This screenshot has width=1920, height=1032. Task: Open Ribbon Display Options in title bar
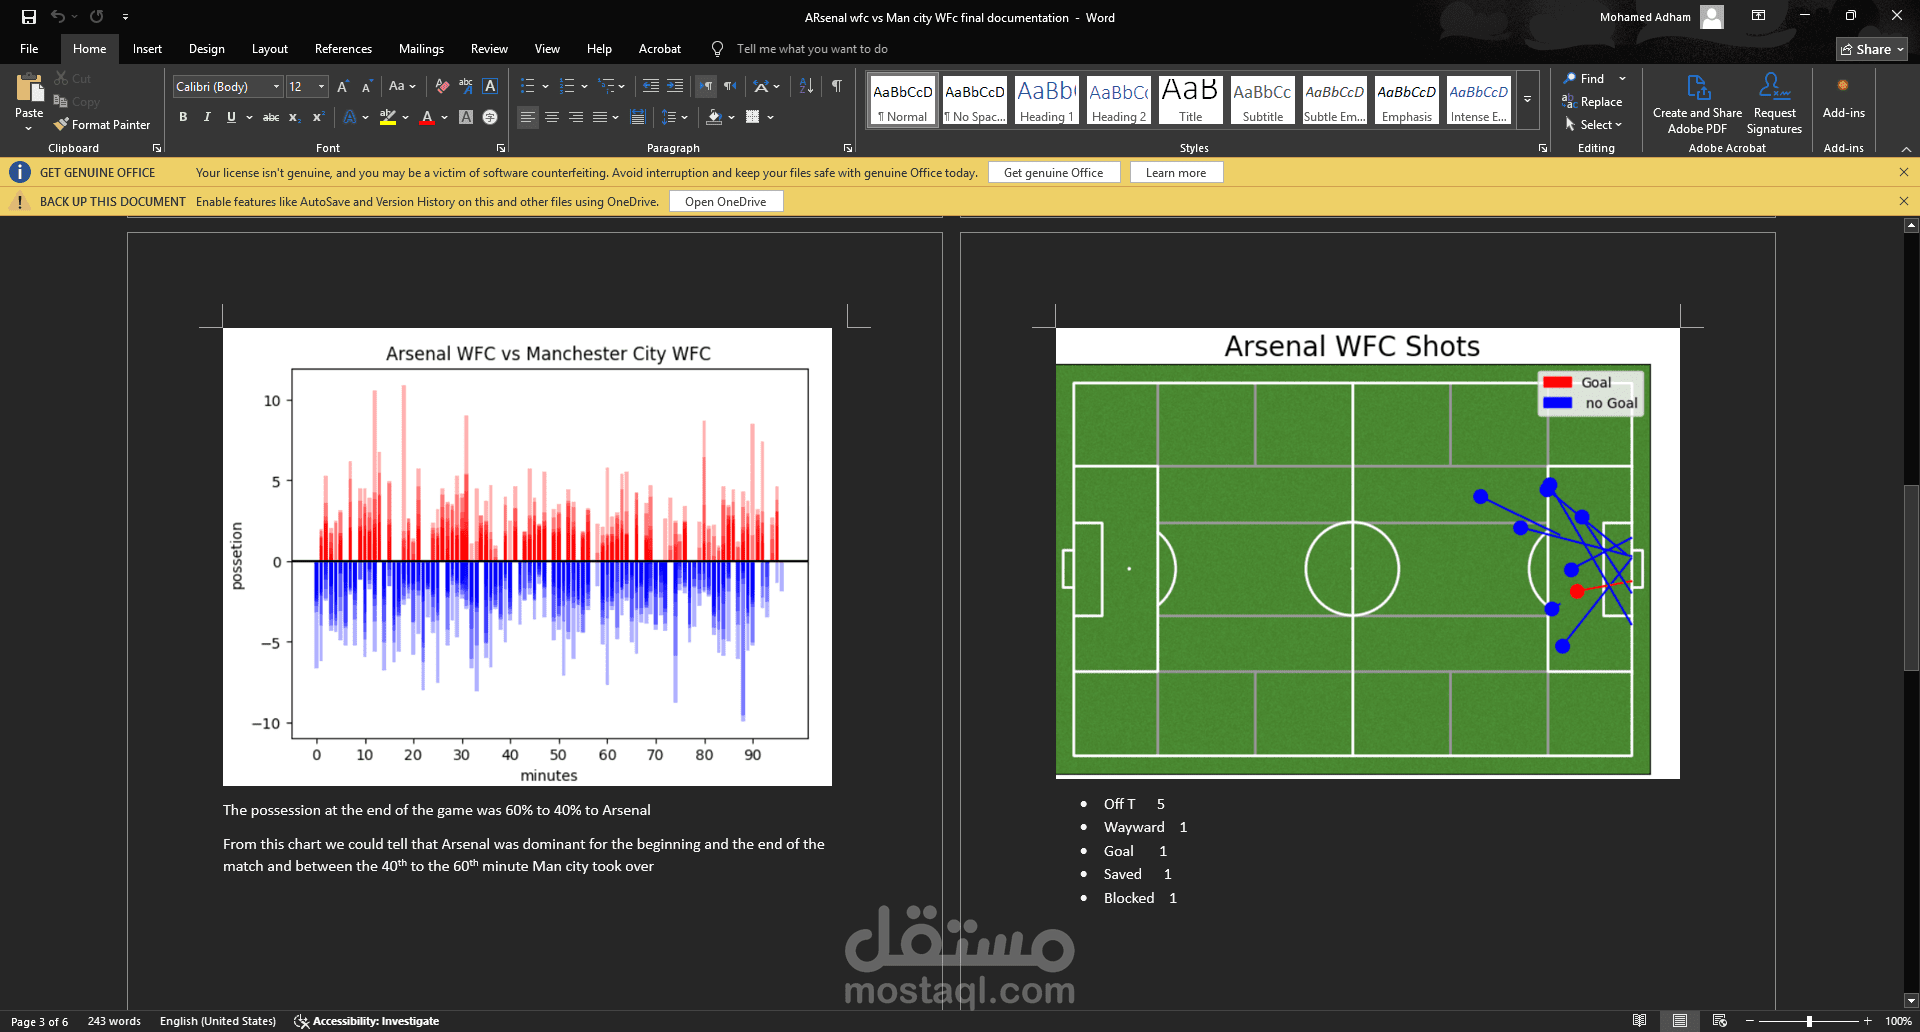coord(1758,16)
